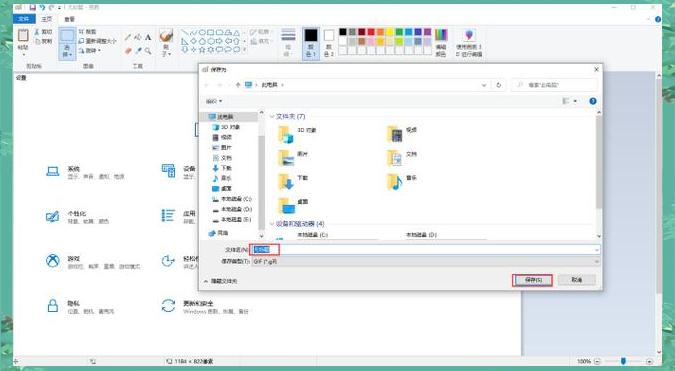
Task: Click Paint Help icon at top right
Action: 658,19
